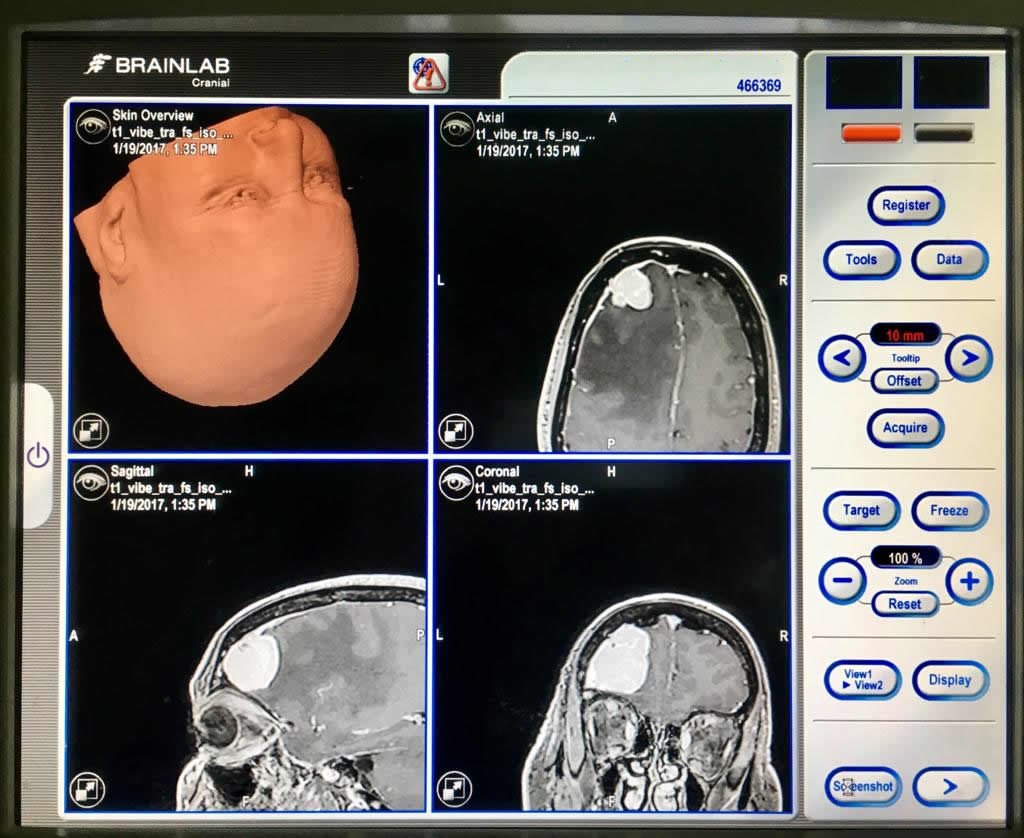Toggle the eye icon in Coronal view

(455, 483)
